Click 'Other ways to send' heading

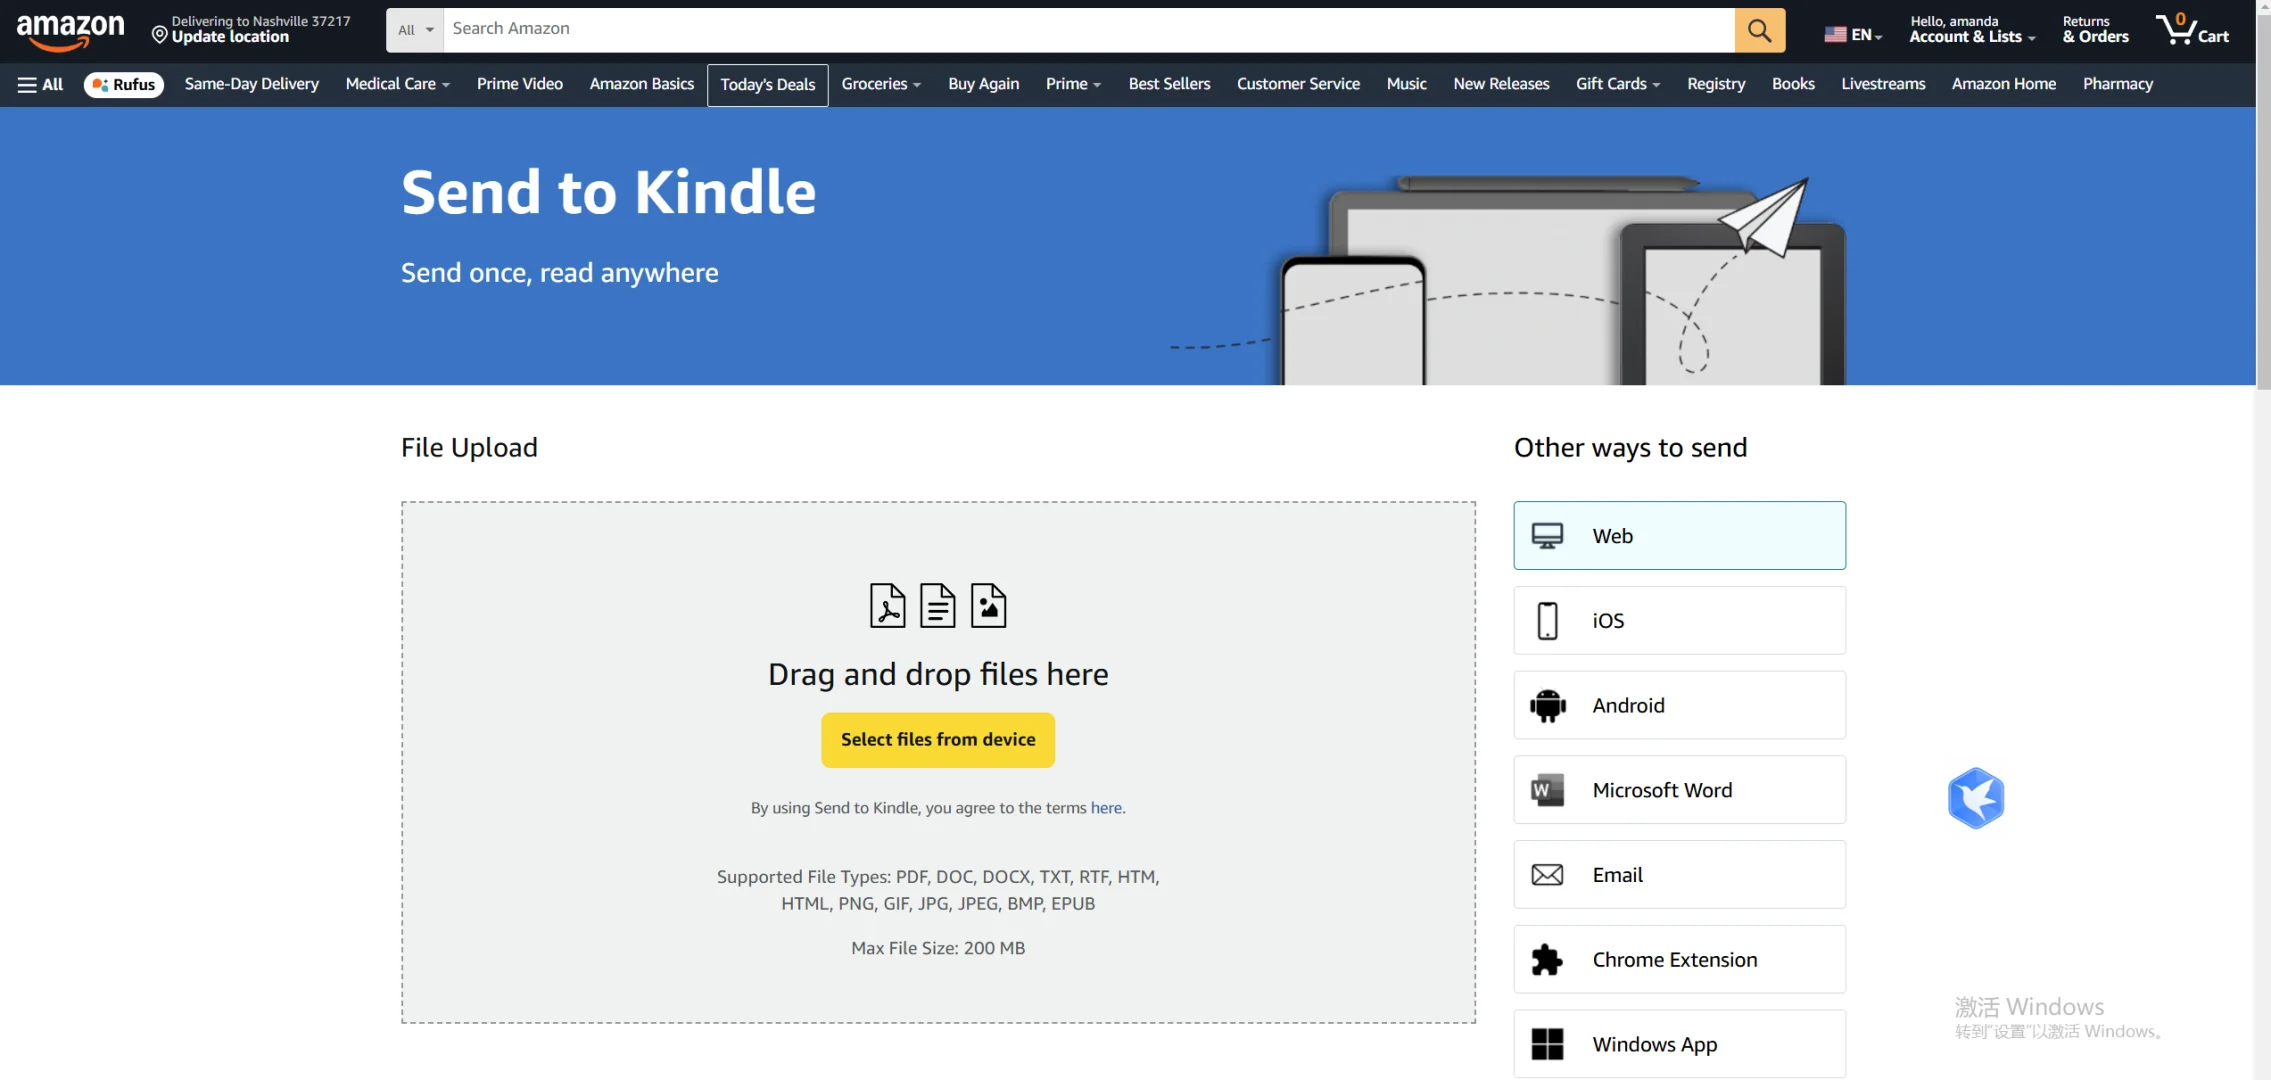coord(1630,448)
